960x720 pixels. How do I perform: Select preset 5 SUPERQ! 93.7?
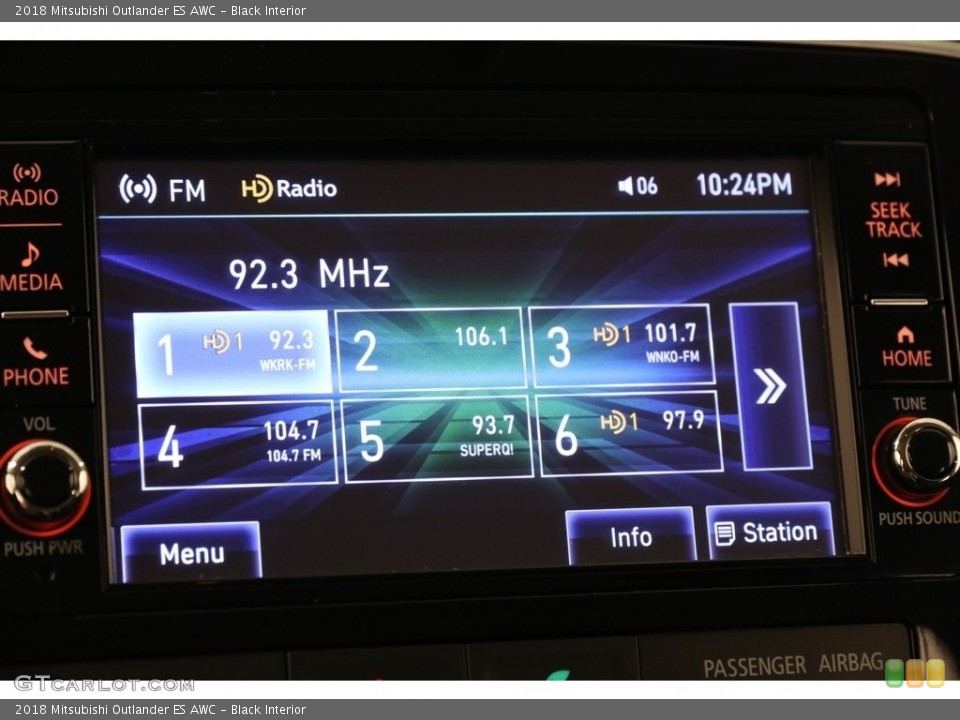pyautogui.click(x=437, y=440)
